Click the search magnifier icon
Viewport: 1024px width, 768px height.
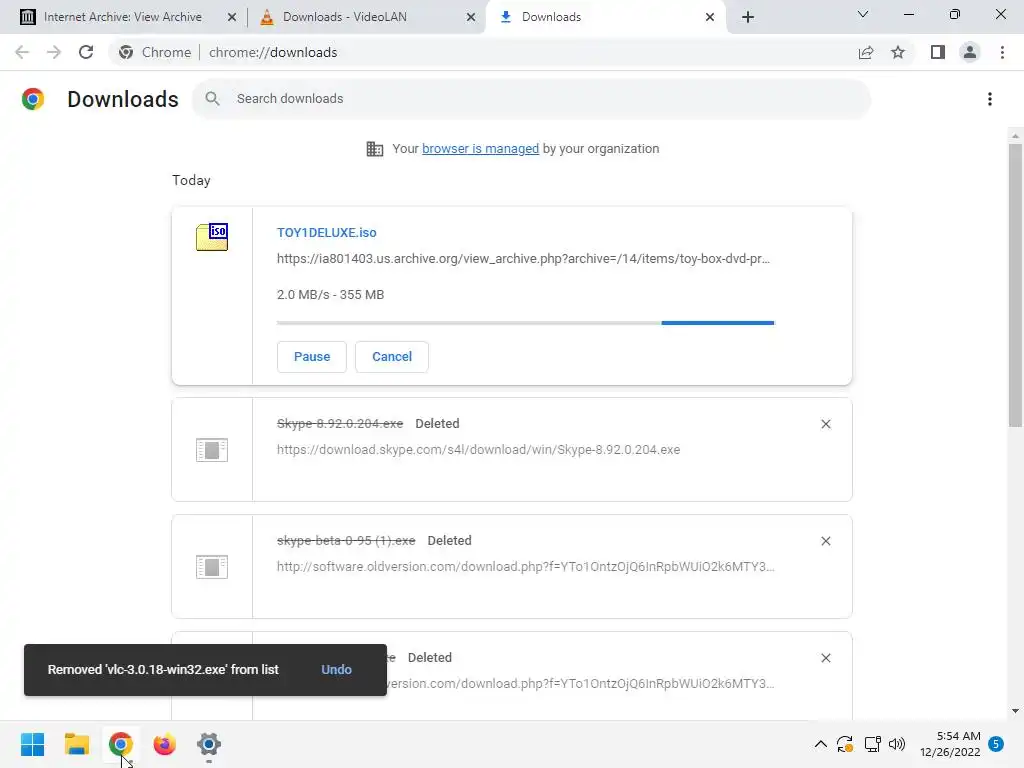pyautogui.click(x=212, y=99)
